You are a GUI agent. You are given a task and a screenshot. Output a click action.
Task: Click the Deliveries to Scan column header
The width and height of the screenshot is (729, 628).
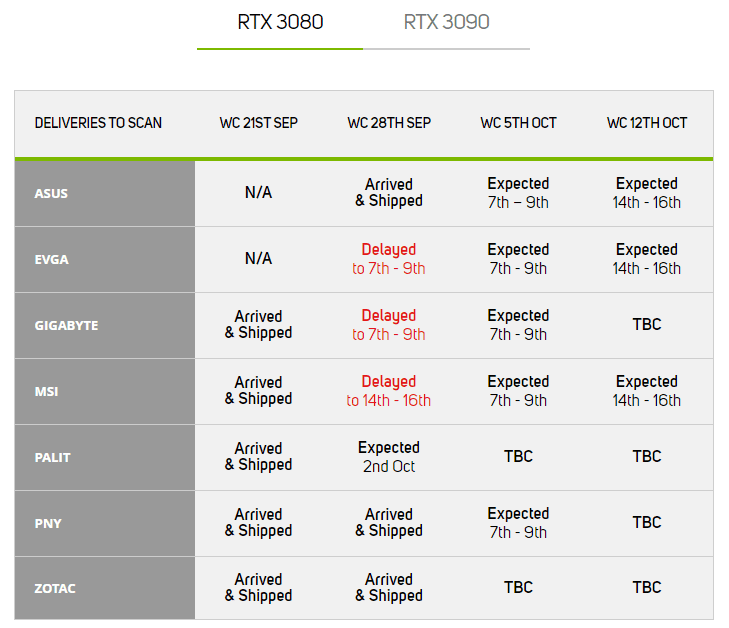(x=98, y=123)
